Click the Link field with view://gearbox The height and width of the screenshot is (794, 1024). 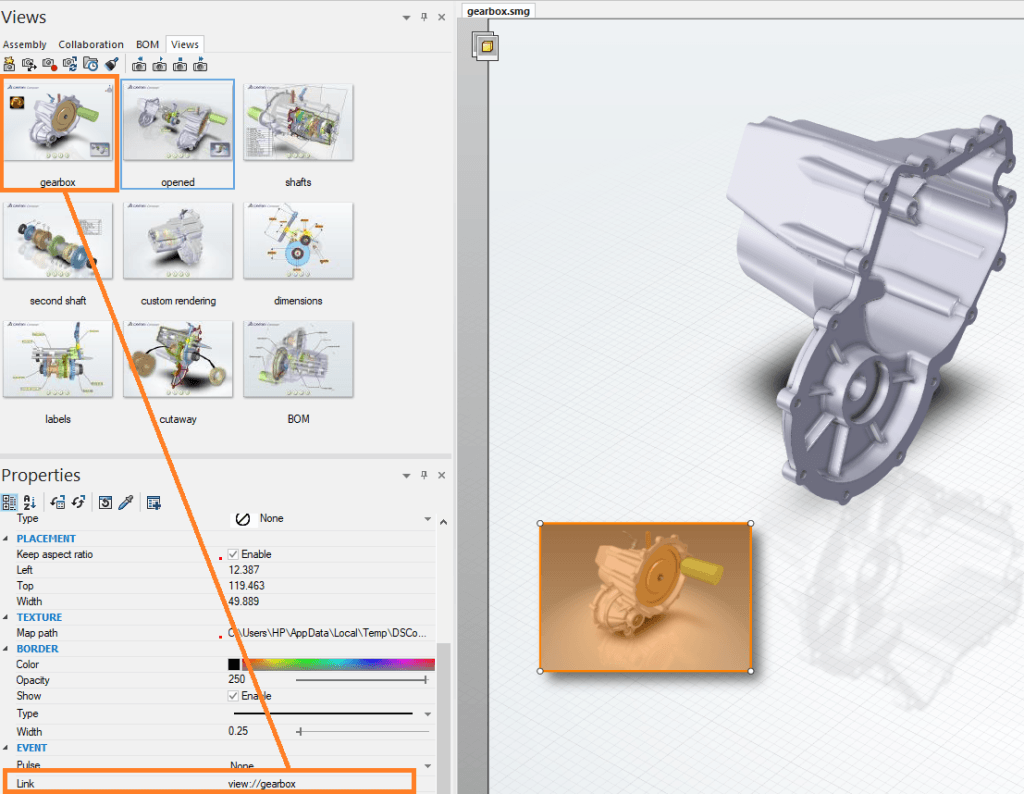coord(320,784)
